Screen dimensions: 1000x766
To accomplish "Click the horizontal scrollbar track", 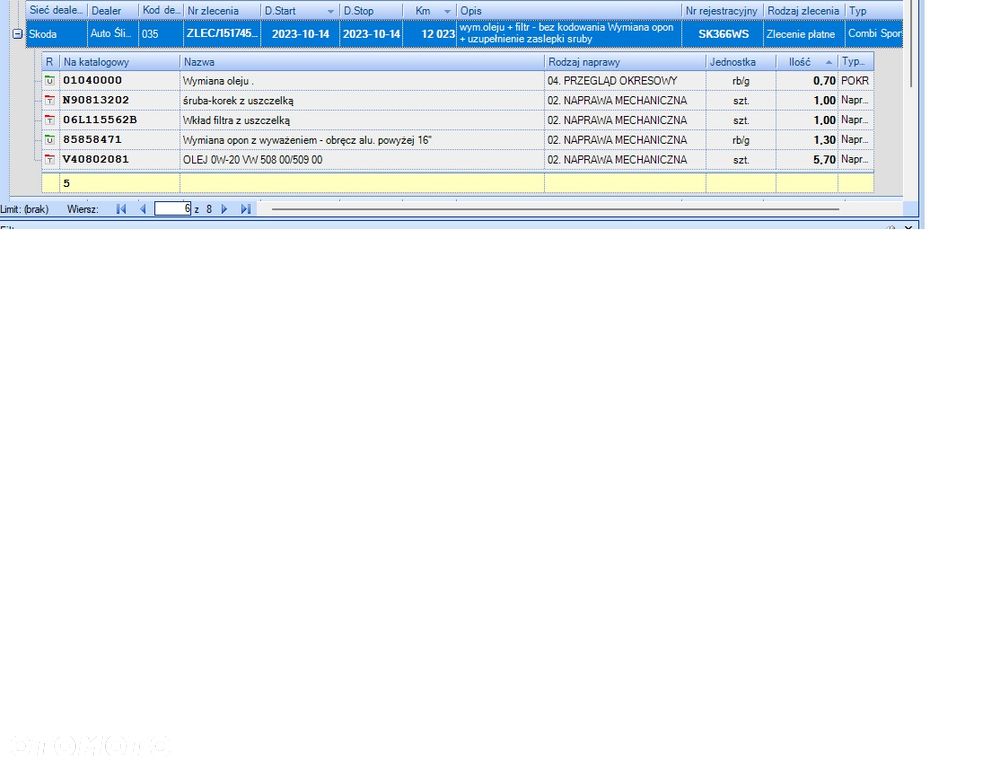I will [555, 209].
